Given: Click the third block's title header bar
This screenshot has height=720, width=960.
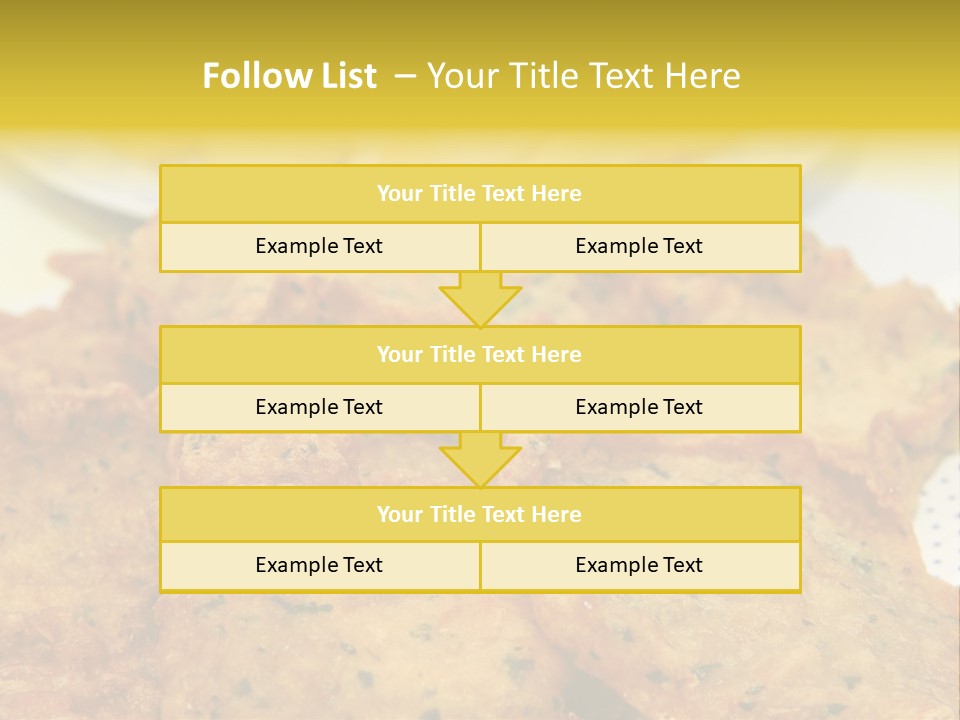Looking at the screenshot, I should (x=479, y=514).
